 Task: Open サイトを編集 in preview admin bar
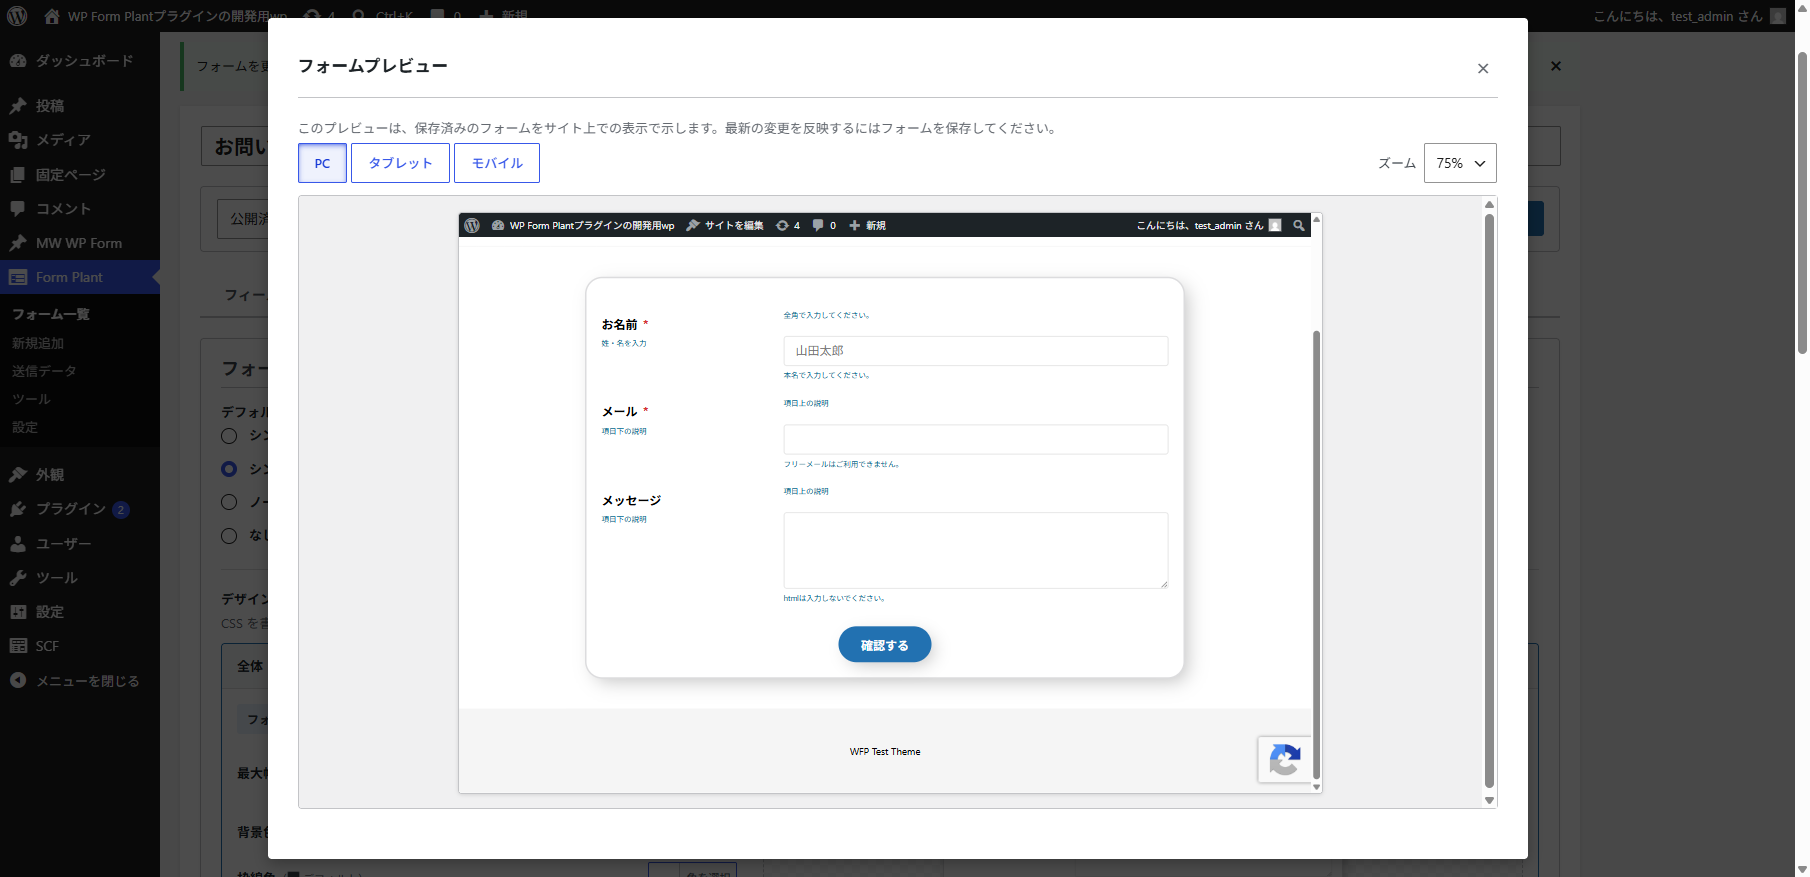point(725,225)
